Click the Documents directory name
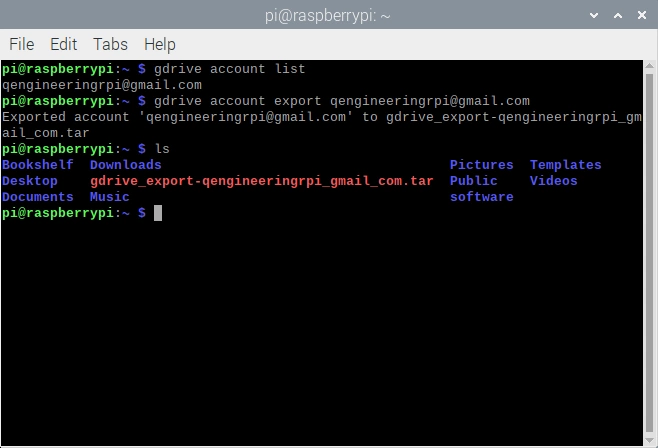 pos(38,197)
